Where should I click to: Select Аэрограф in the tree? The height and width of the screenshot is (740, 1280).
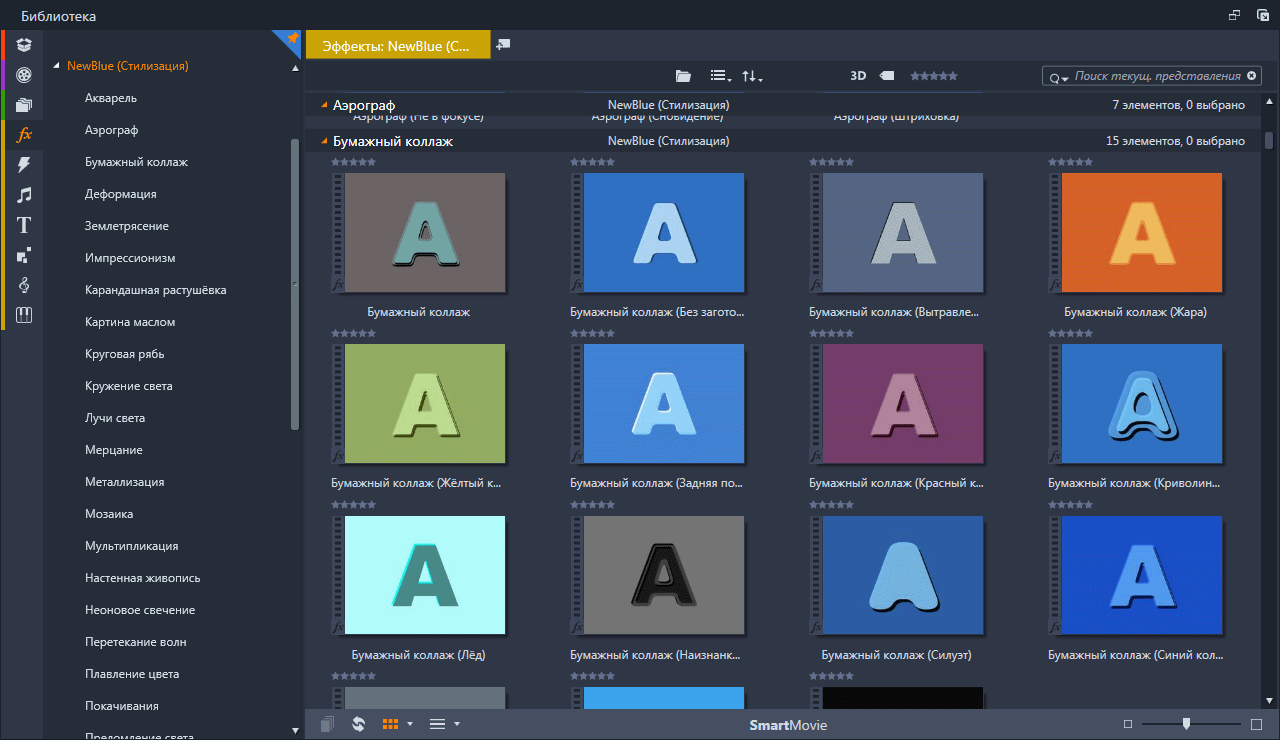(111, 130)
